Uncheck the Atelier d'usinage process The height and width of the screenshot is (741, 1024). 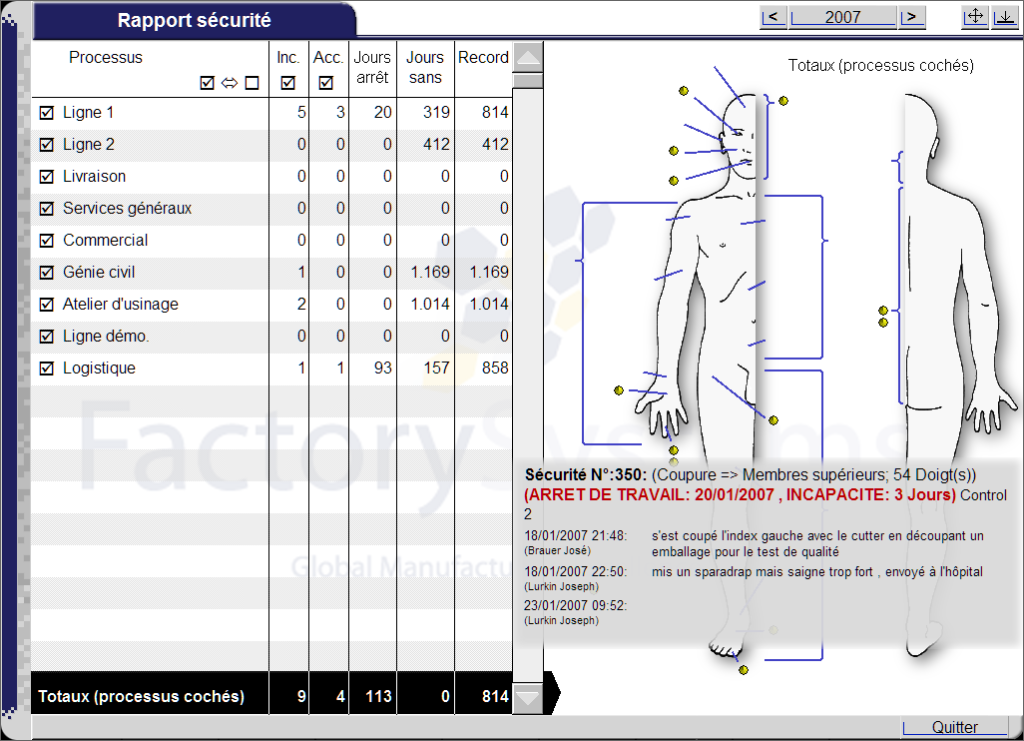click(x=46, y=305)
